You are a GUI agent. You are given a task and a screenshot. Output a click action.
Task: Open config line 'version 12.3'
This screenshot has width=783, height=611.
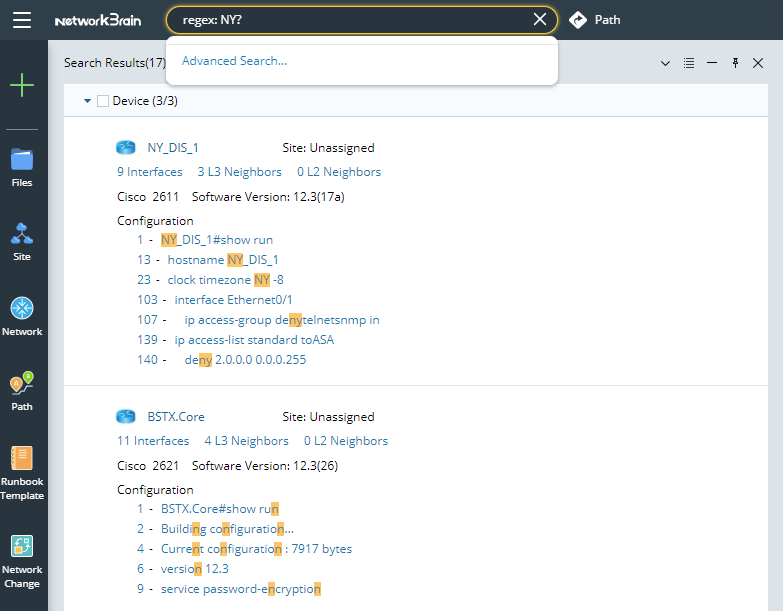click(x=195, y=569)
